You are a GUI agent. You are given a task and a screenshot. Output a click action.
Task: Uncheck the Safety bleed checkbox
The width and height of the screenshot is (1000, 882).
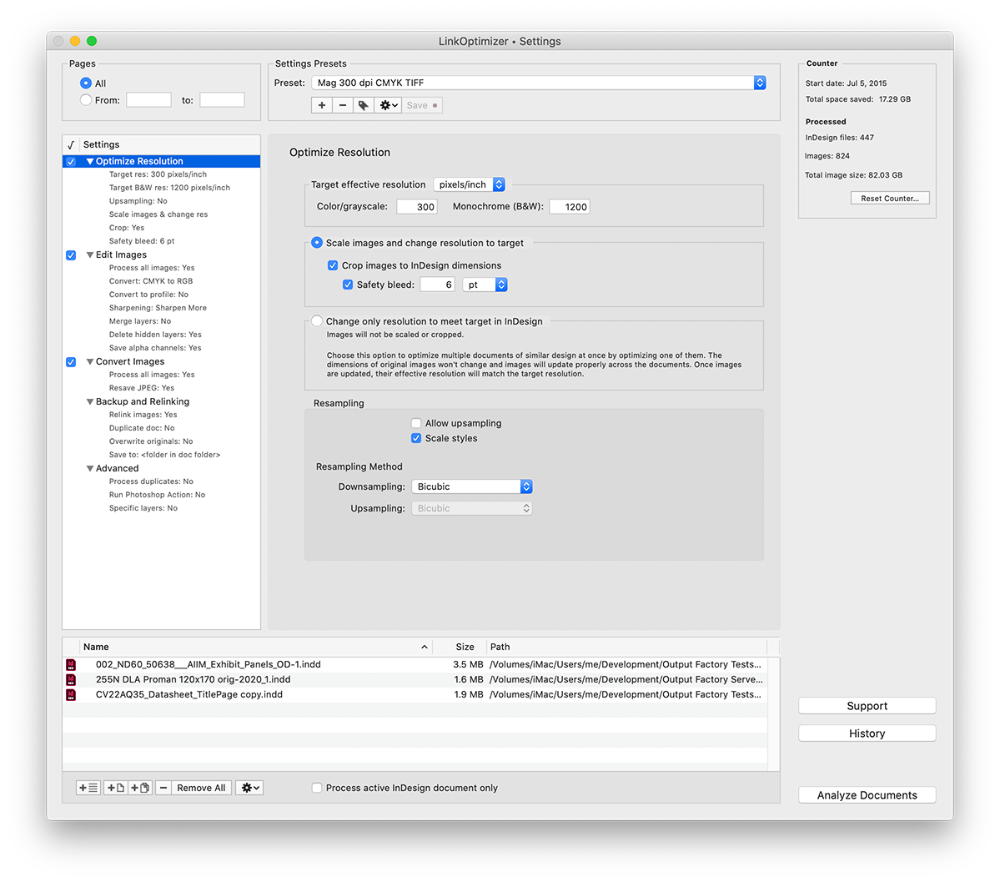(x=348, y=284)
